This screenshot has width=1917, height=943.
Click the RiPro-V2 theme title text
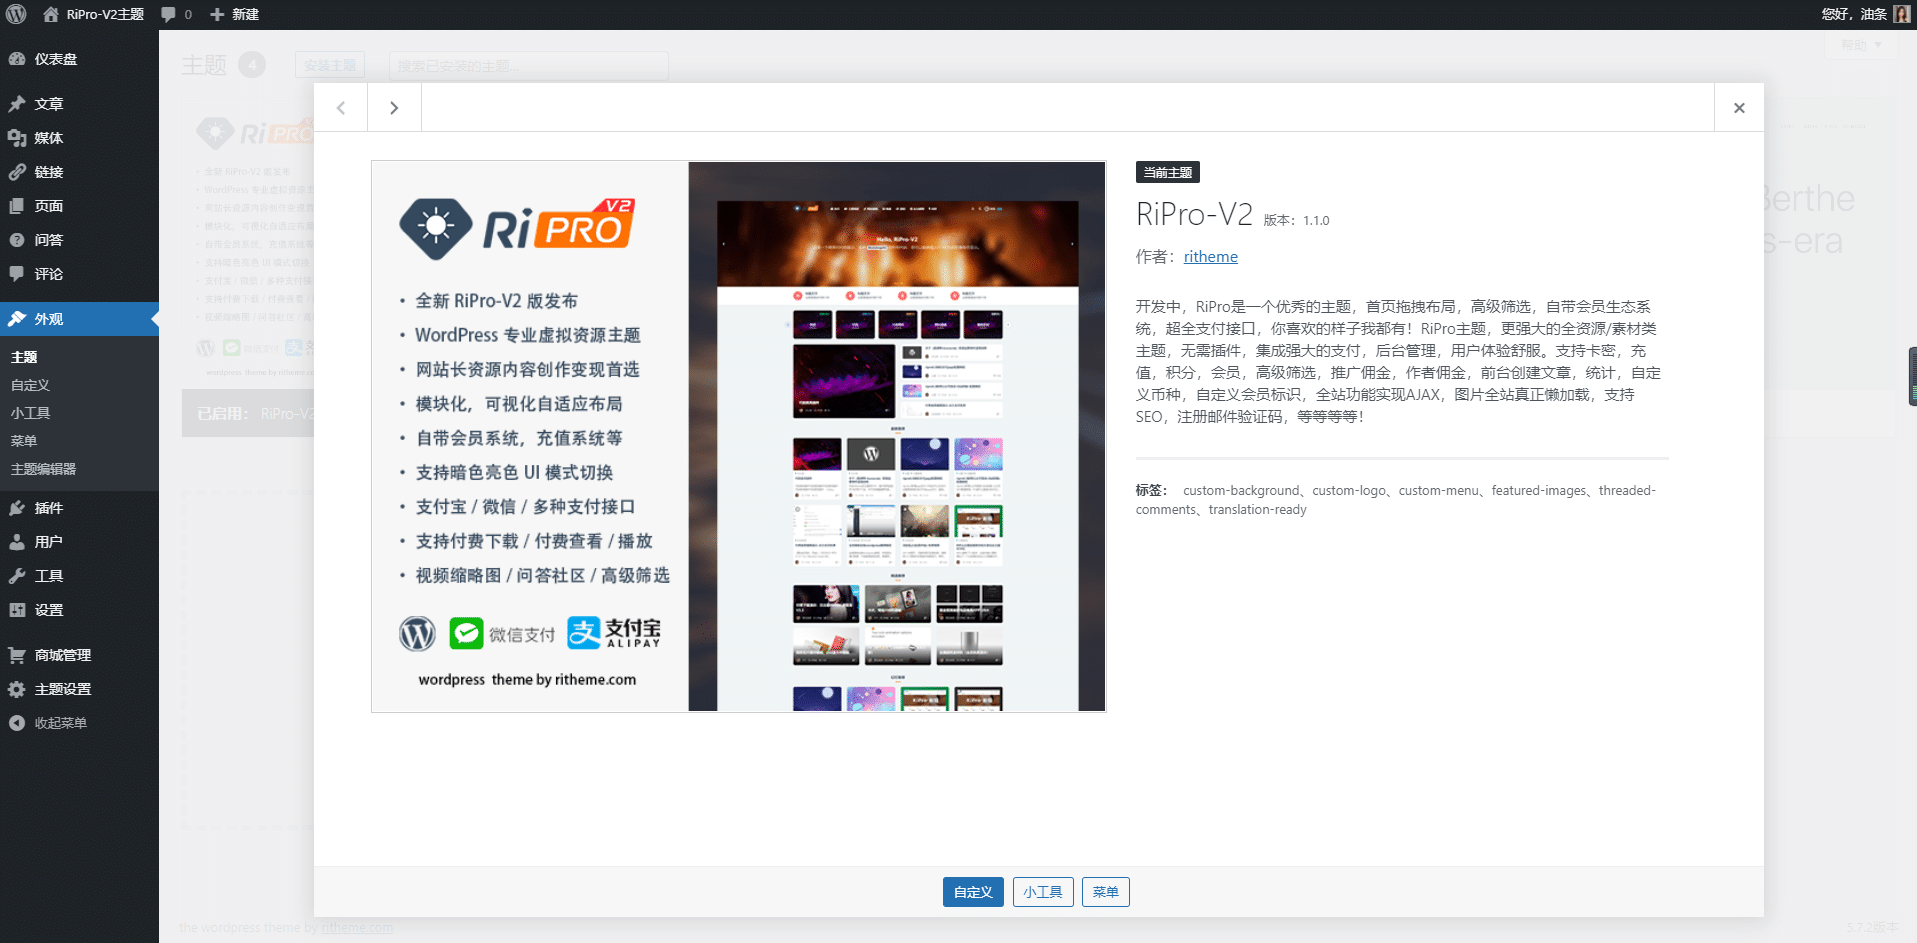tap(1194, 214)
